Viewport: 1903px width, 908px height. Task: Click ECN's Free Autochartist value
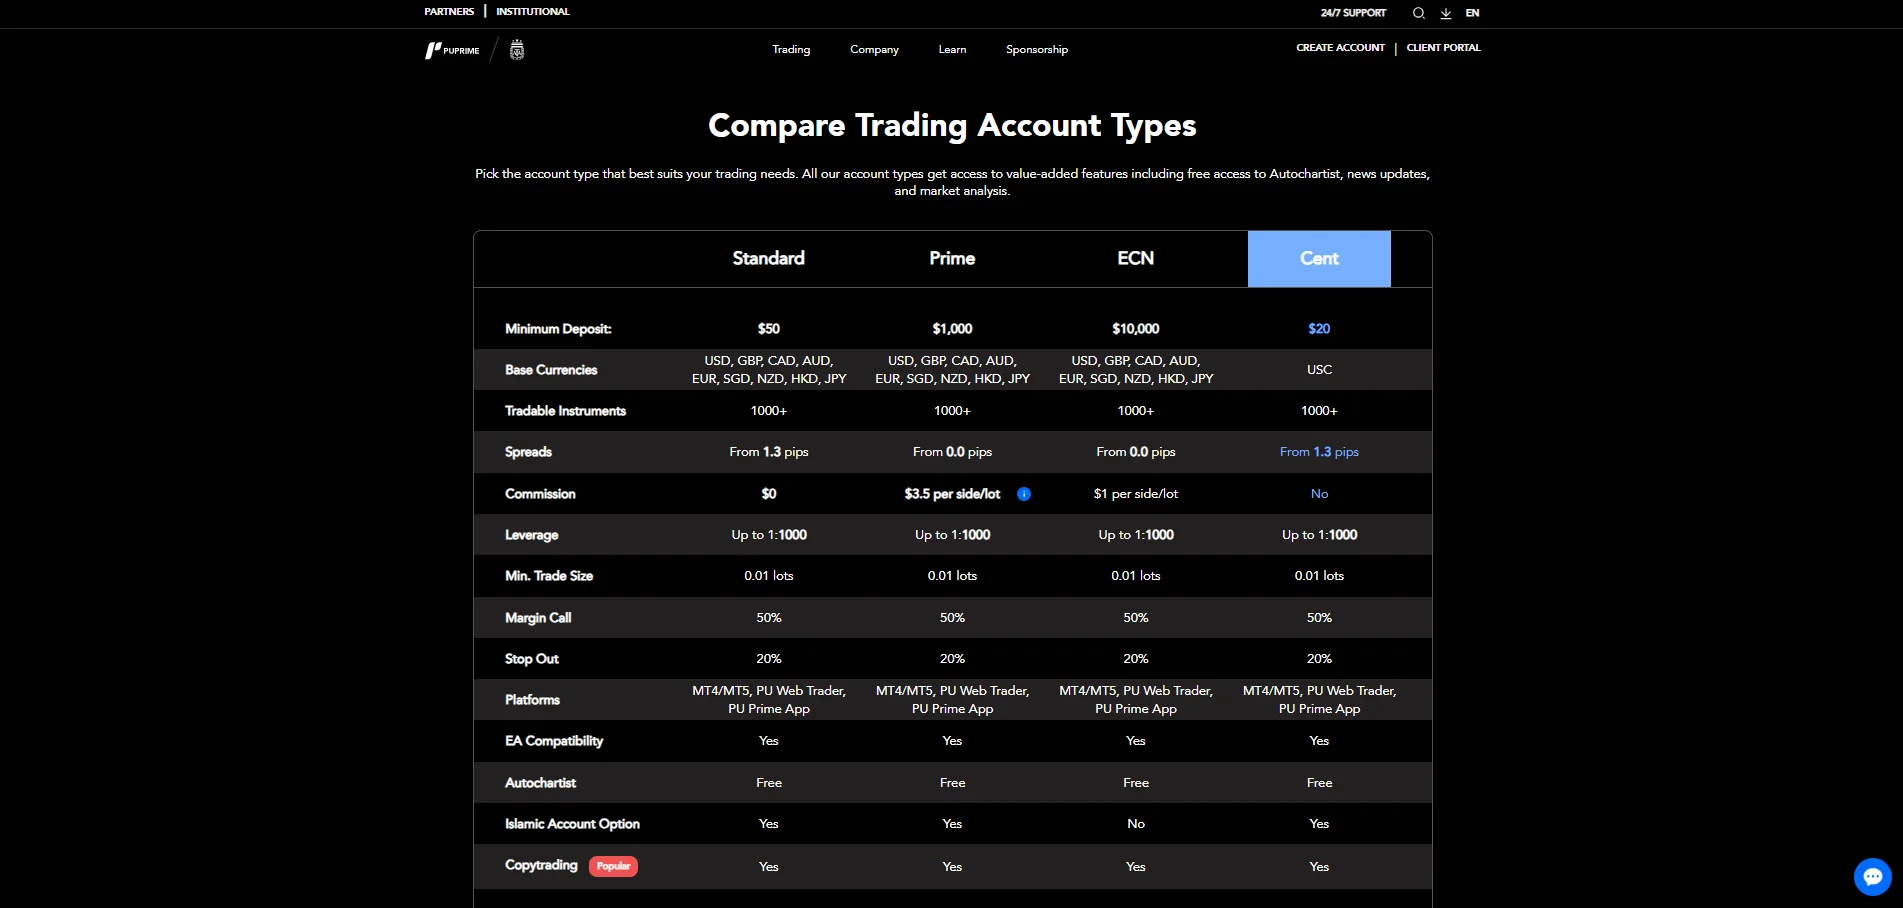tap(1136, 783)
